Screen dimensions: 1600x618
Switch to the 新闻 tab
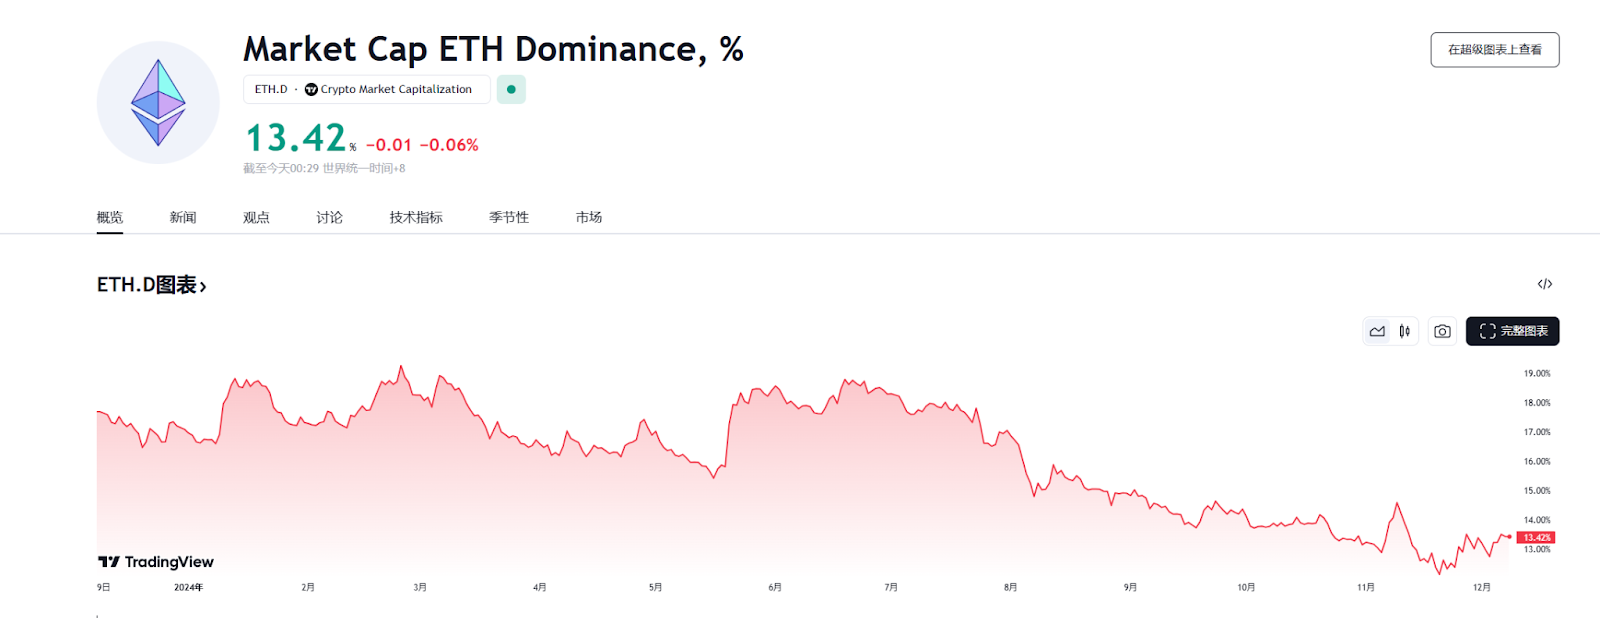183,217
